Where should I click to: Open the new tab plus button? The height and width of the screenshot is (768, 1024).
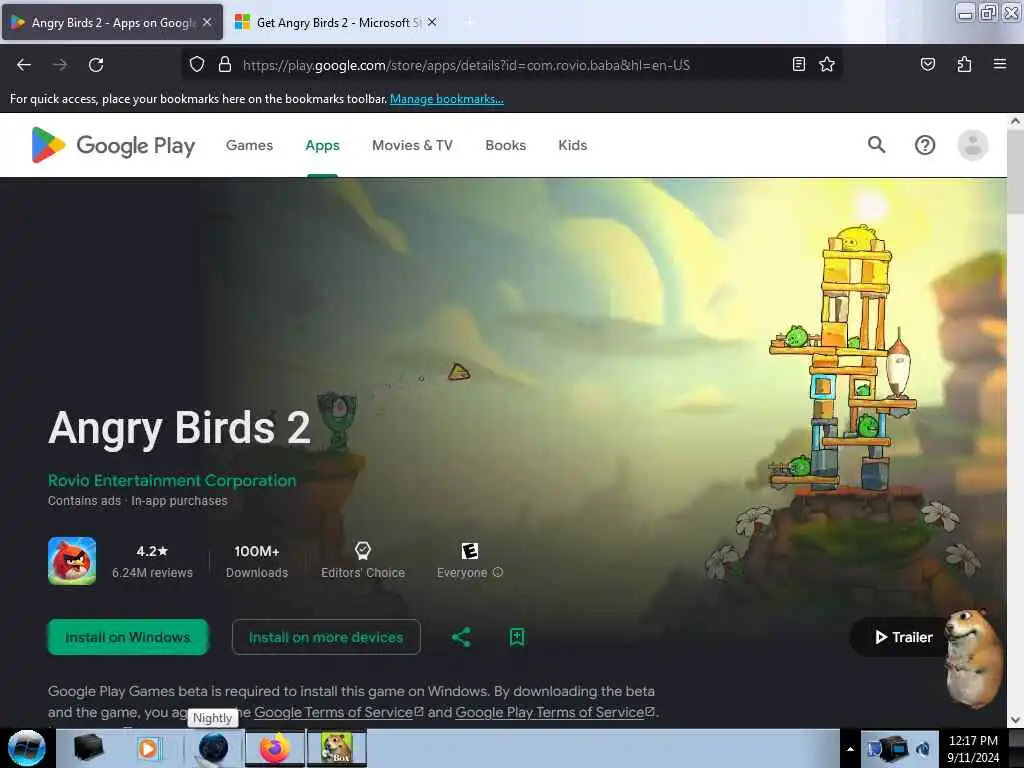468,22
